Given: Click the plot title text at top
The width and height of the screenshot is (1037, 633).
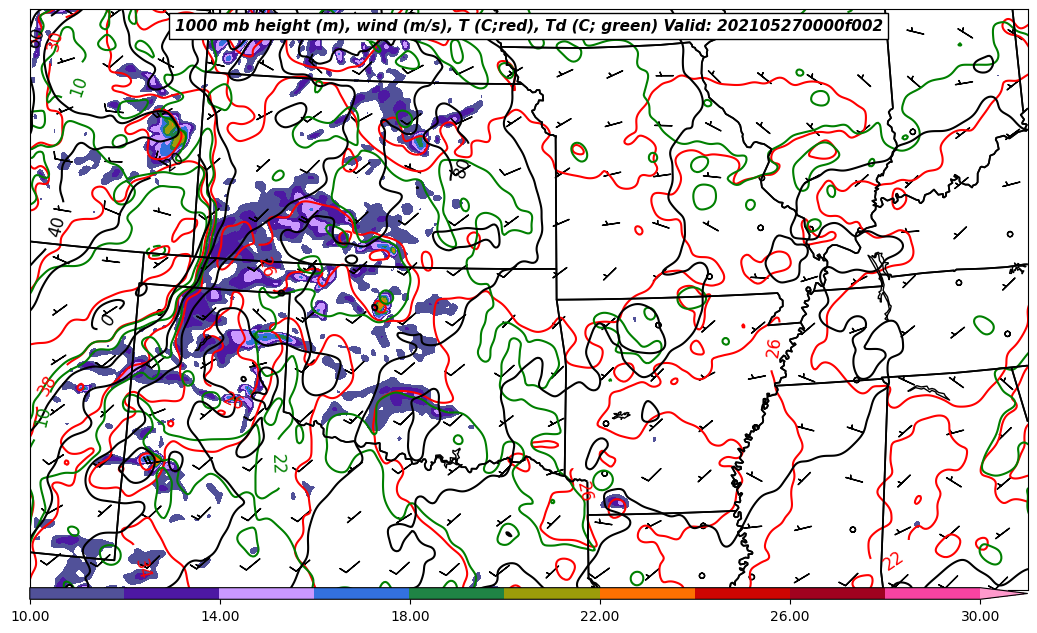Looking at the screenshot, I should (x=529, y=26).
